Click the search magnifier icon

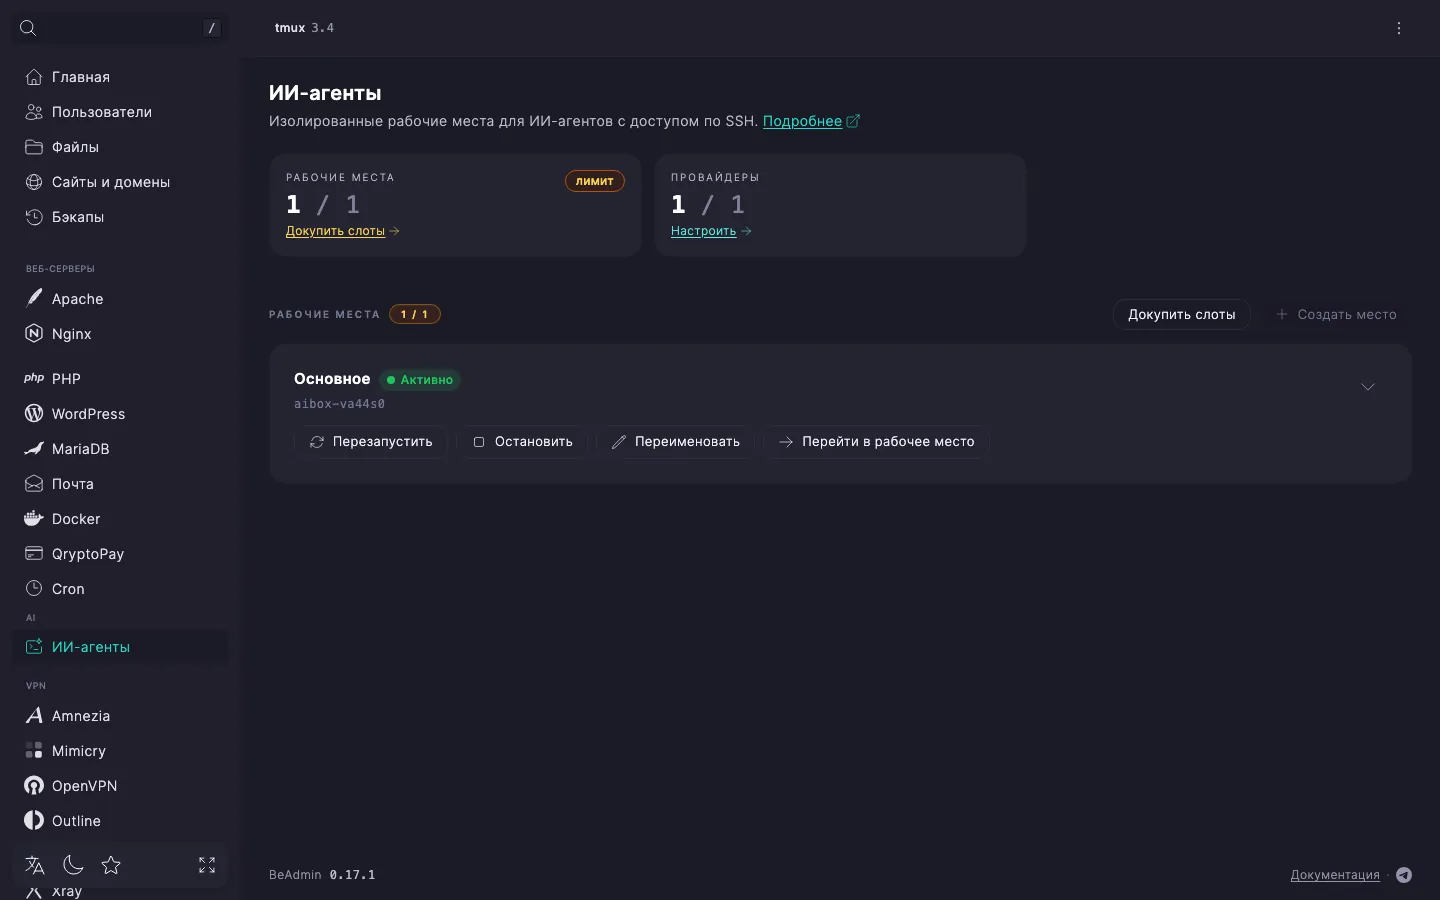pyautogui.click(x=28, y=28)
